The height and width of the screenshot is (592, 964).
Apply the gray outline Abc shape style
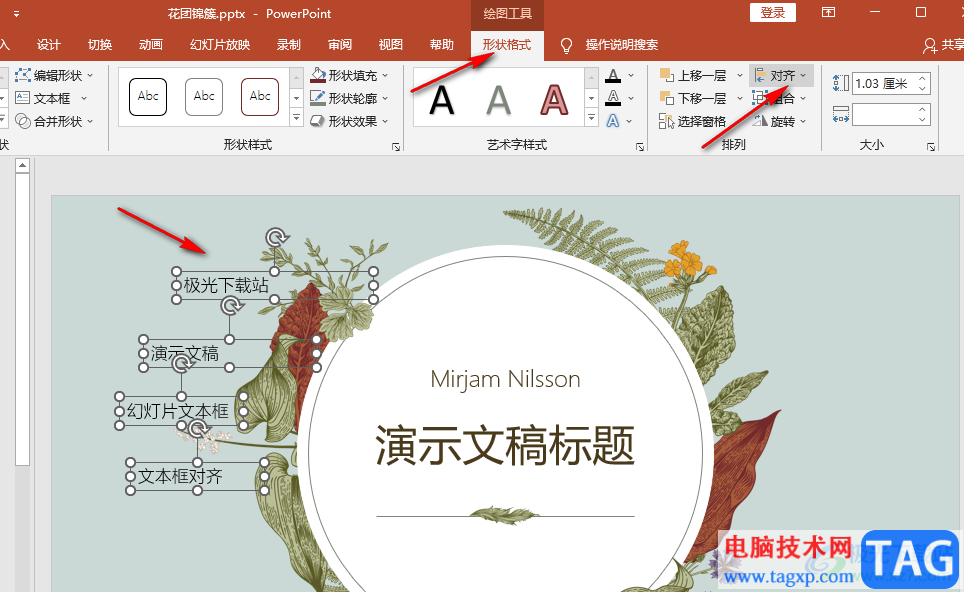point(204,97)
